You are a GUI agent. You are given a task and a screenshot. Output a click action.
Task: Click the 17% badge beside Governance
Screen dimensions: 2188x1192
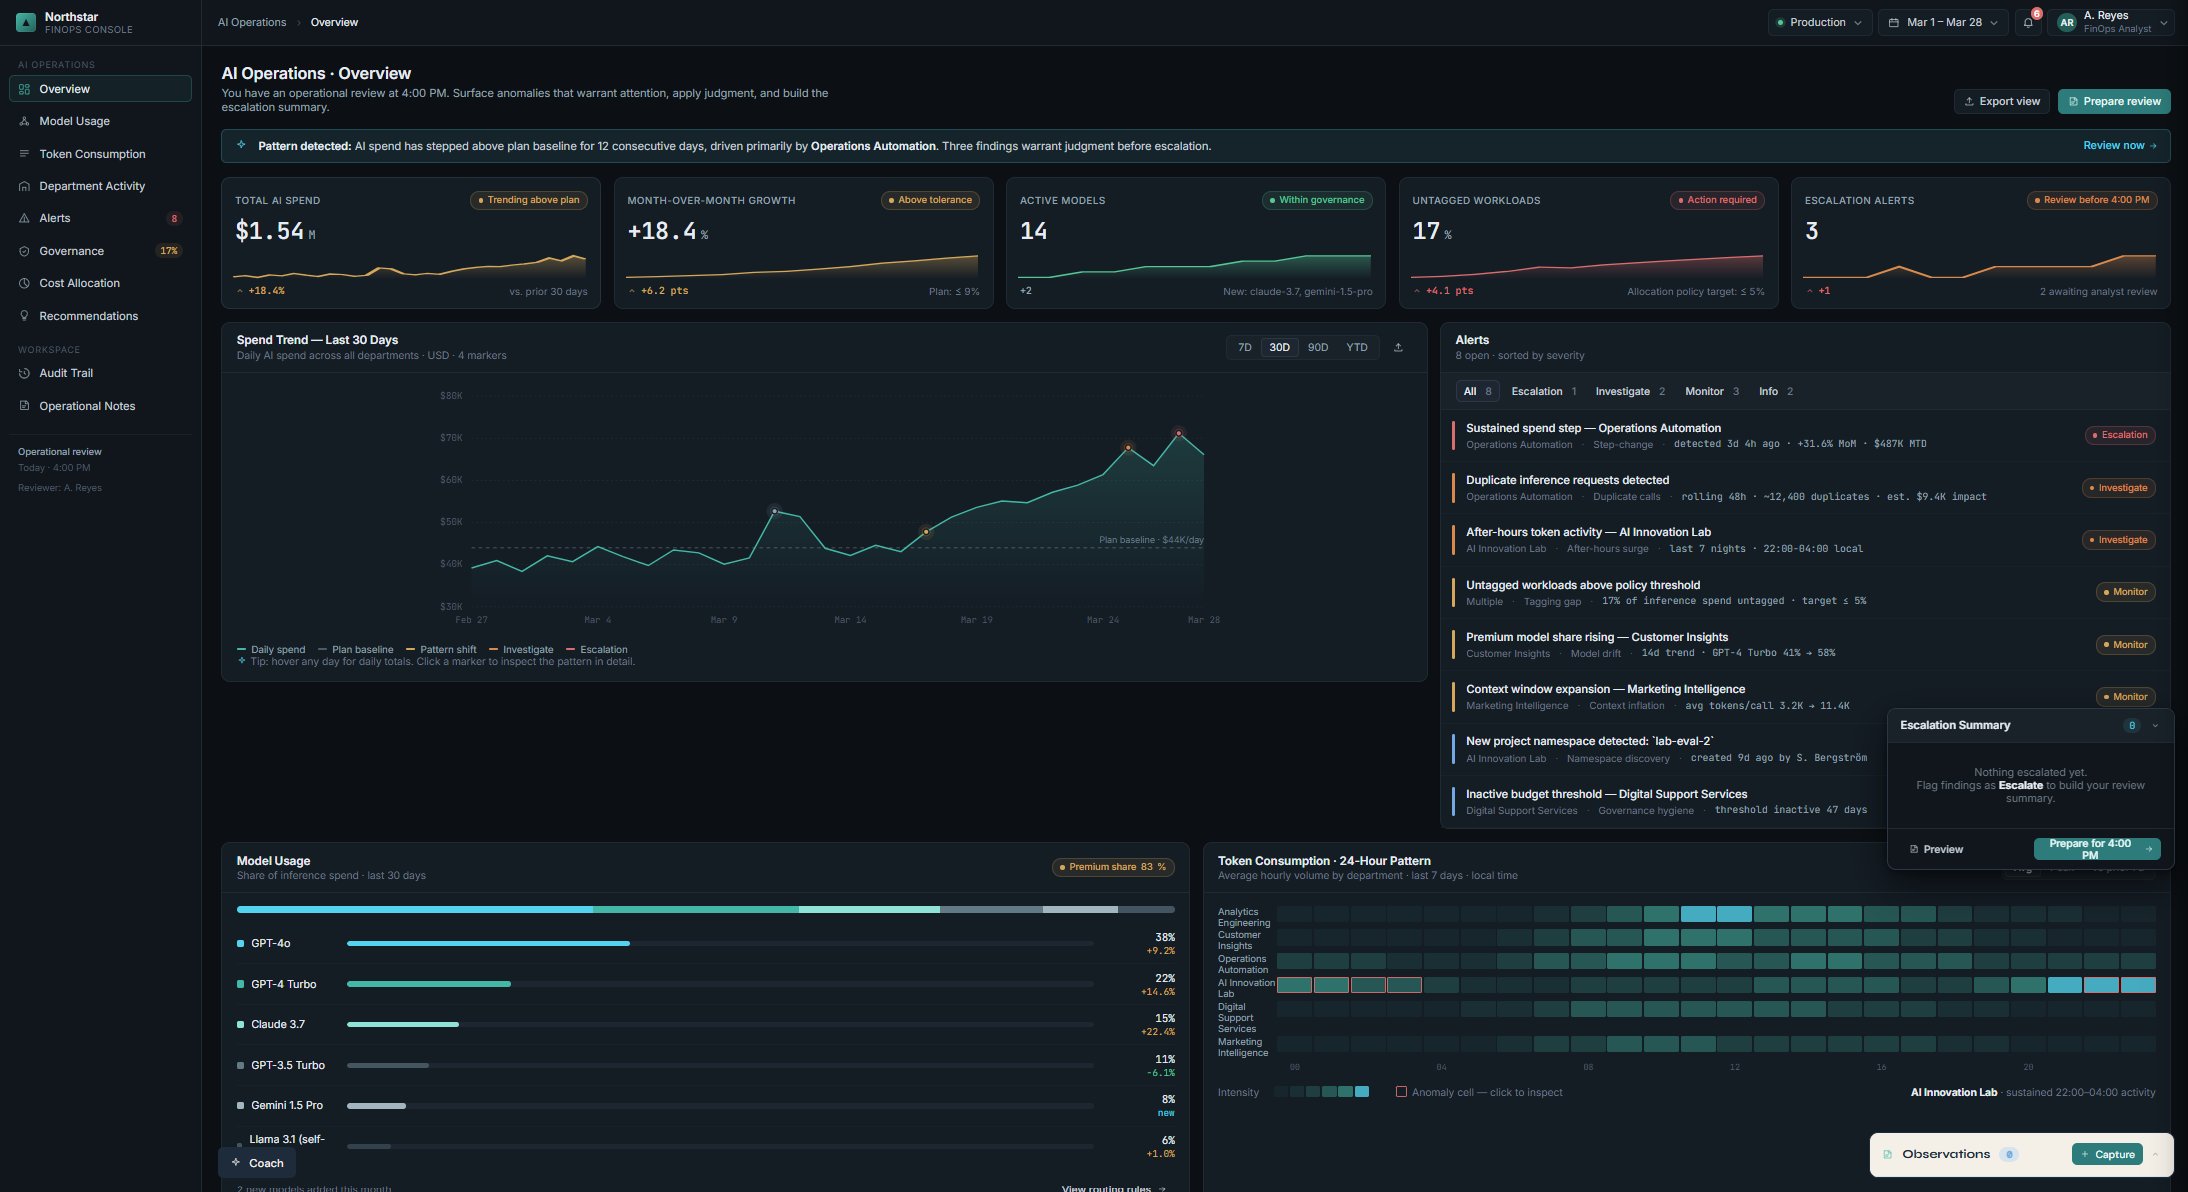click(169, 251)
